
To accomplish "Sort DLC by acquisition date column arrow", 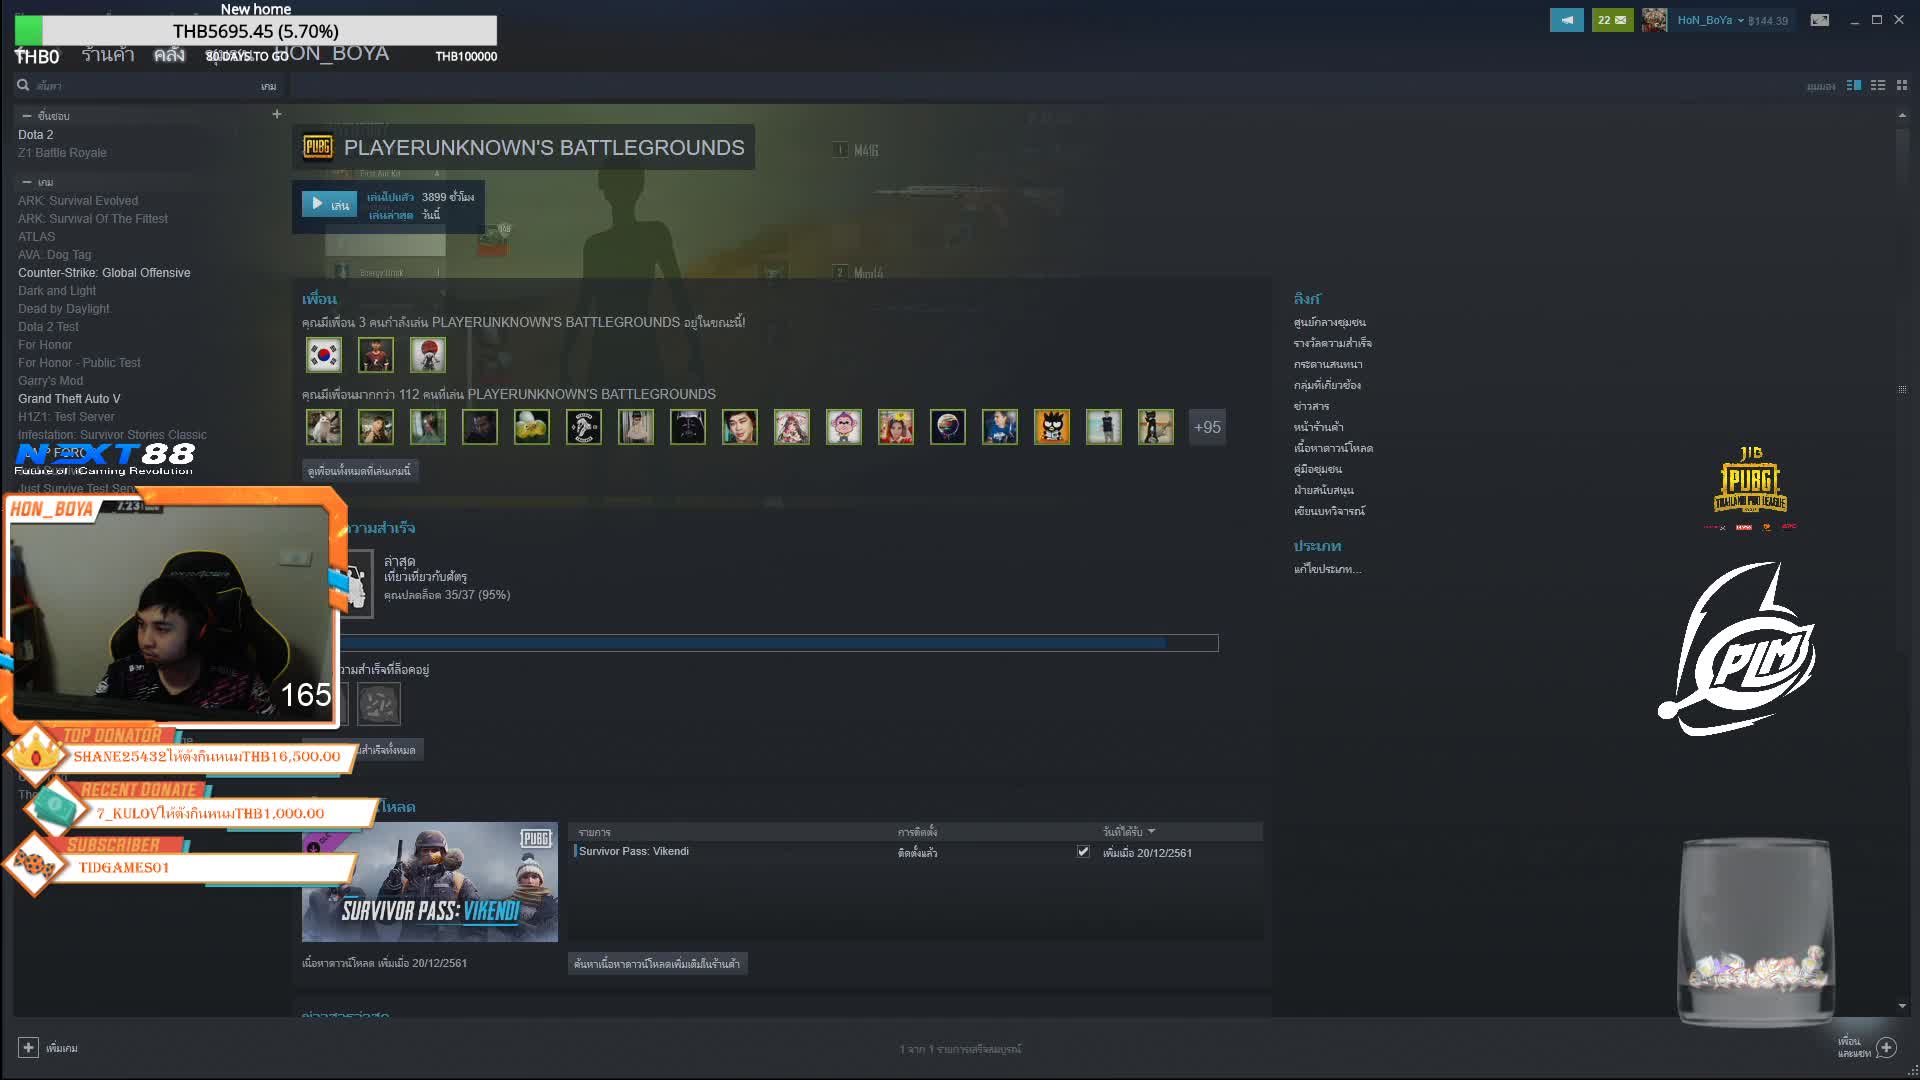I will click(x=1152, y=832).
